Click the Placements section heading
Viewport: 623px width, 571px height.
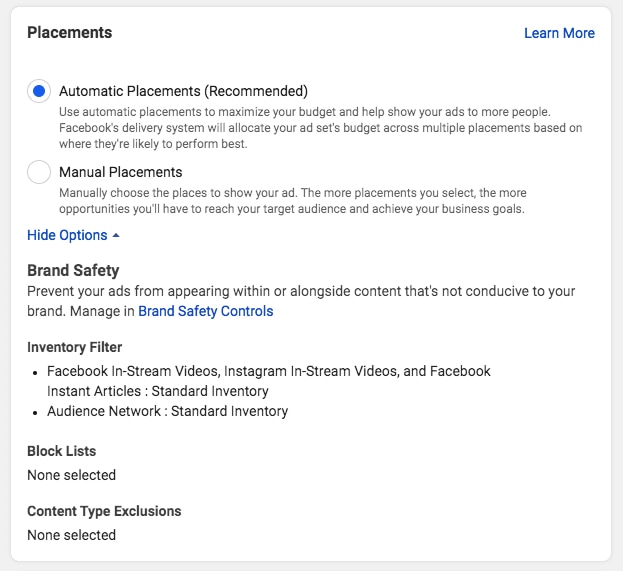coord(69,33)
